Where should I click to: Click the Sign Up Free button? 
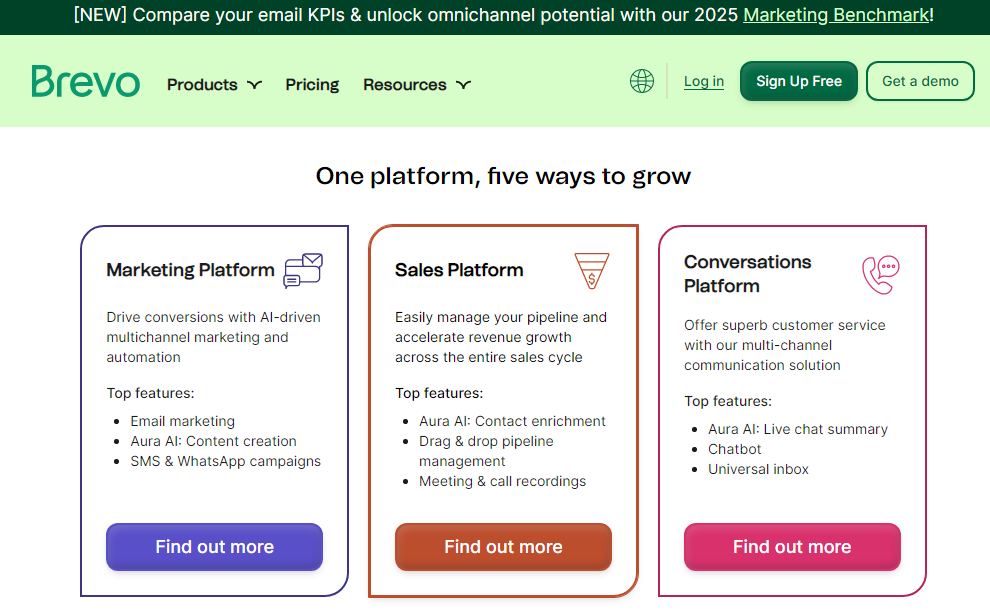tap(799, 81)
